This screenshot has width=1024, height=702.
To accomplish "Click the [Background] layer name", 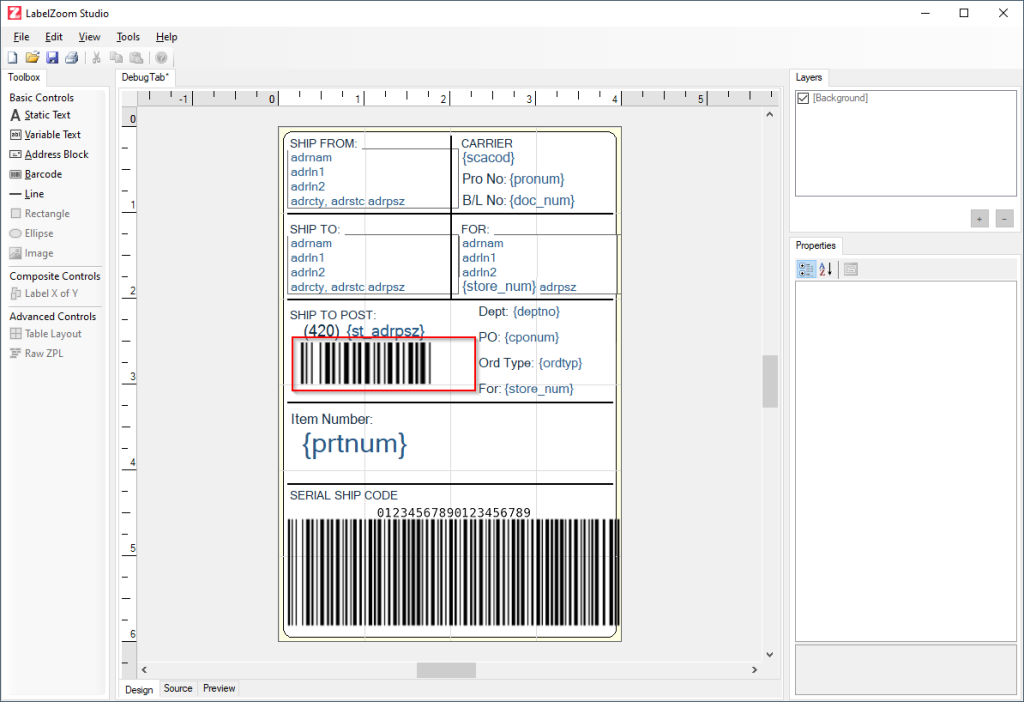I will coord(840,98).
